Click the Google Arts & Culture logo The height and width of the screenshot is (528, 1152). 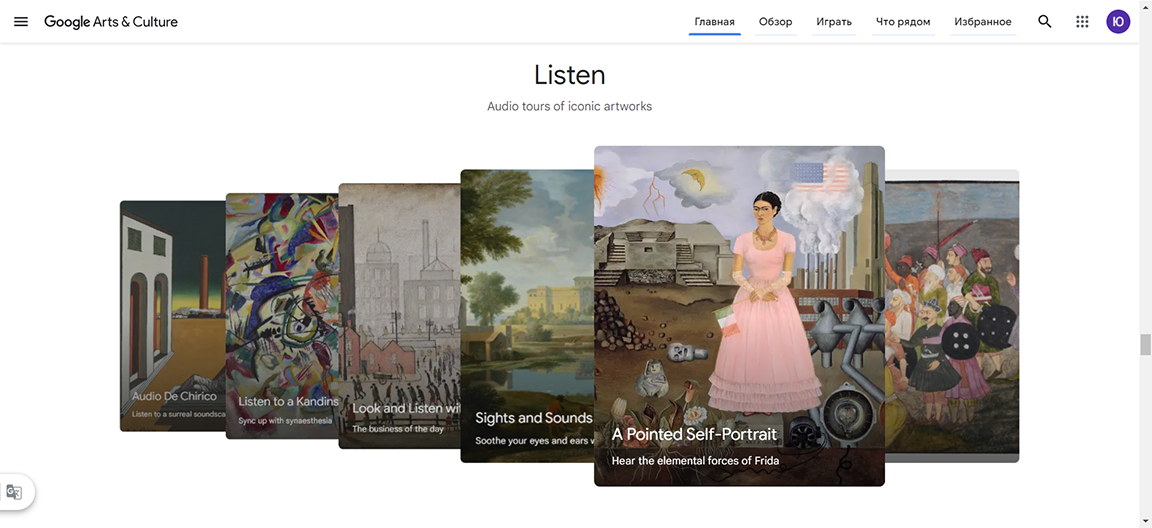point(111,21)
